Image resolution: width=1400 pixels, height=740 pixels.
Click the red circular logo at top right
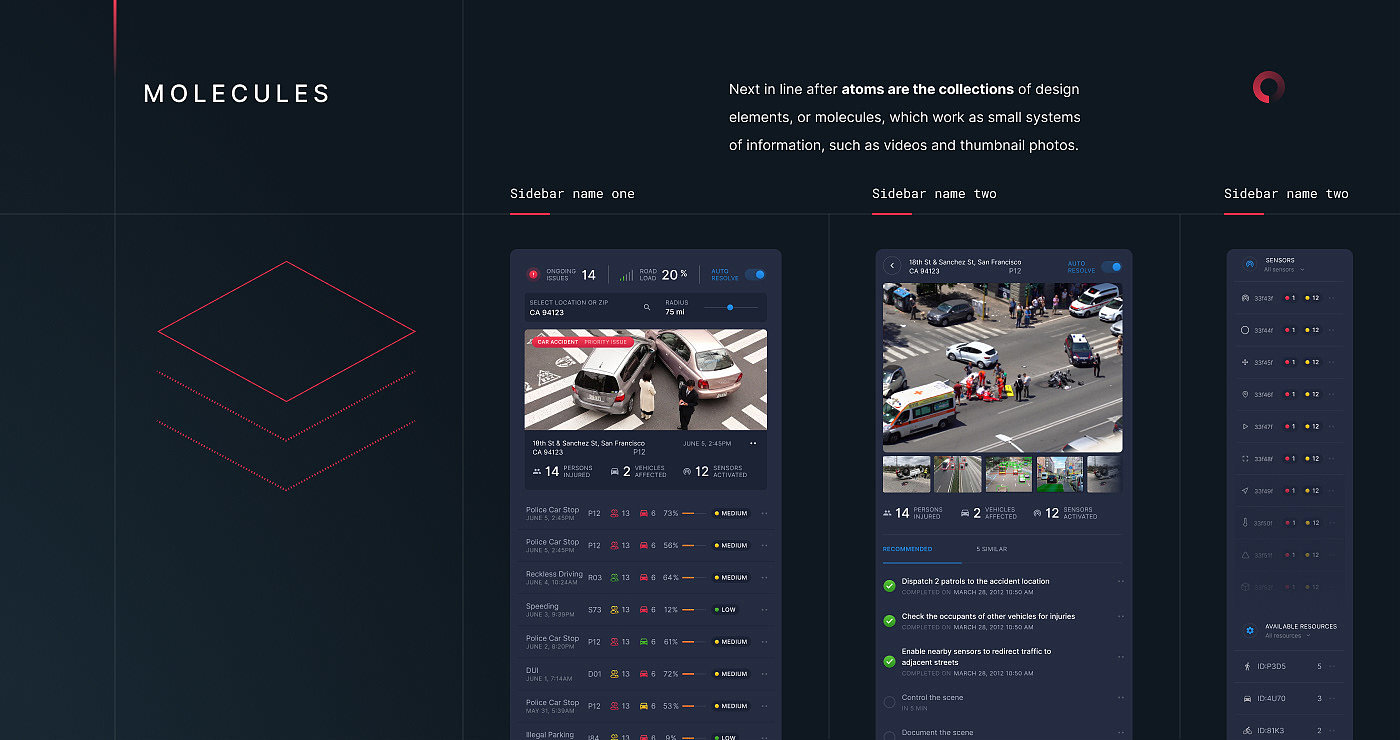tap(1268, 88)
